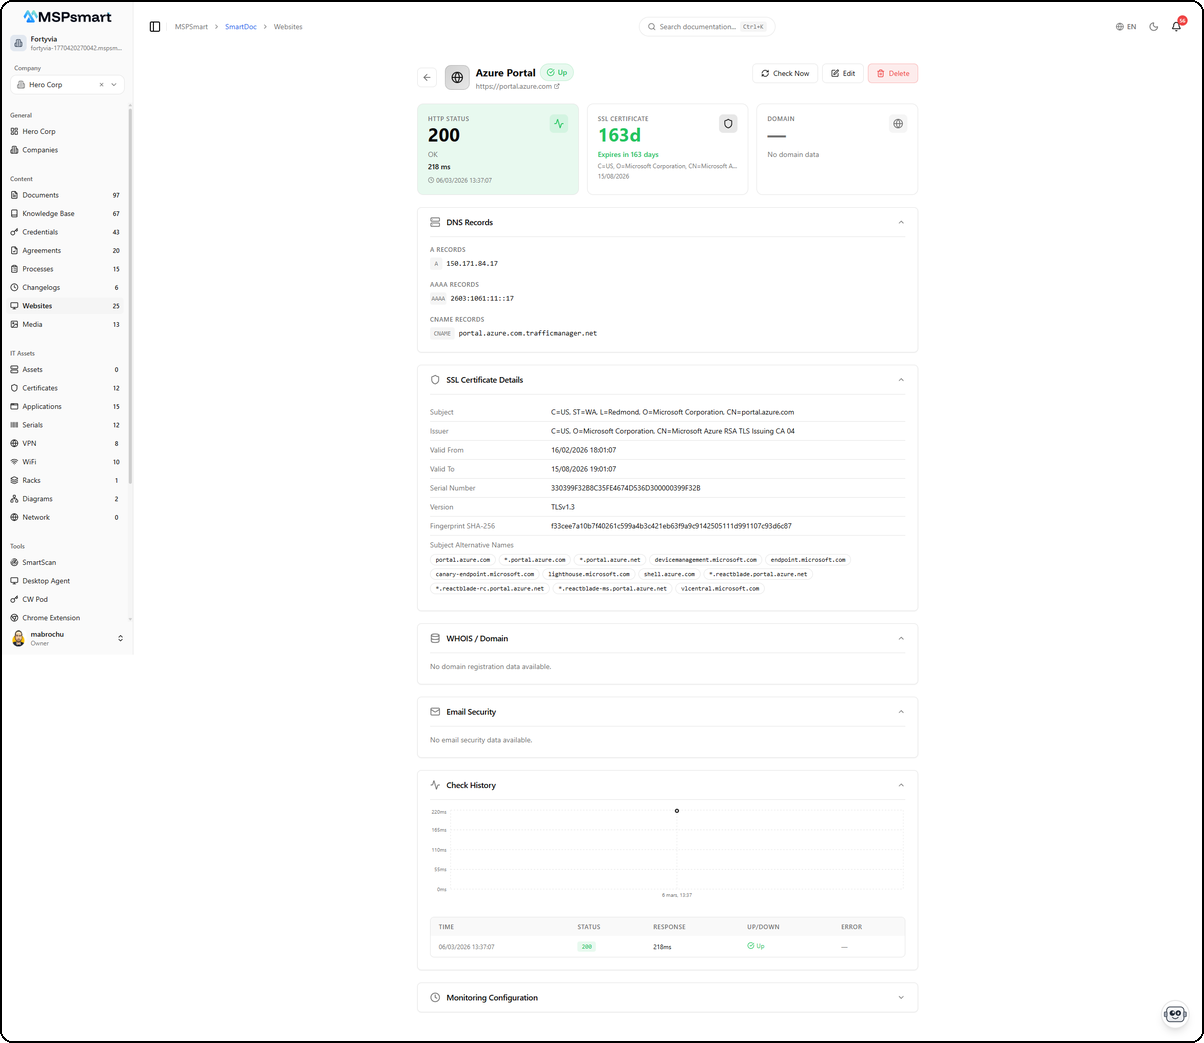Expand the Monitoring Configuration section
The width and height of the screenshot is (1204, 1043).
click(x=900, y=997)
